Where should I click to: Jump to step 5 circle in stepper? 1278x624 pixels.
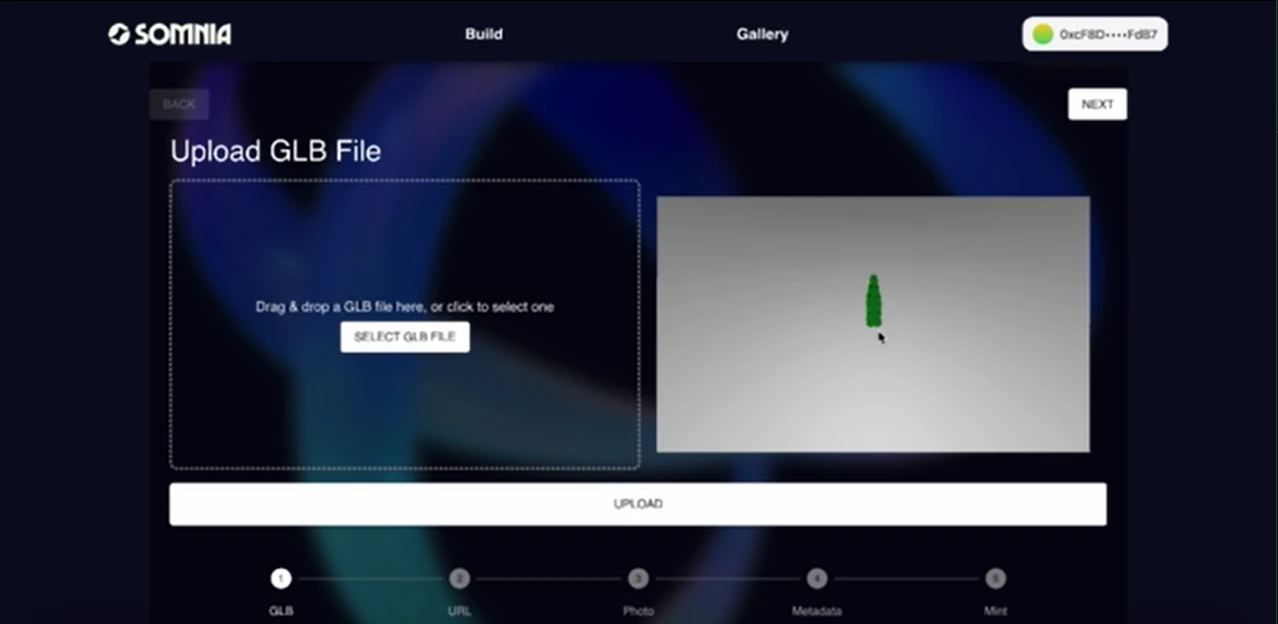pyautogui.click(x=995, y=578)
